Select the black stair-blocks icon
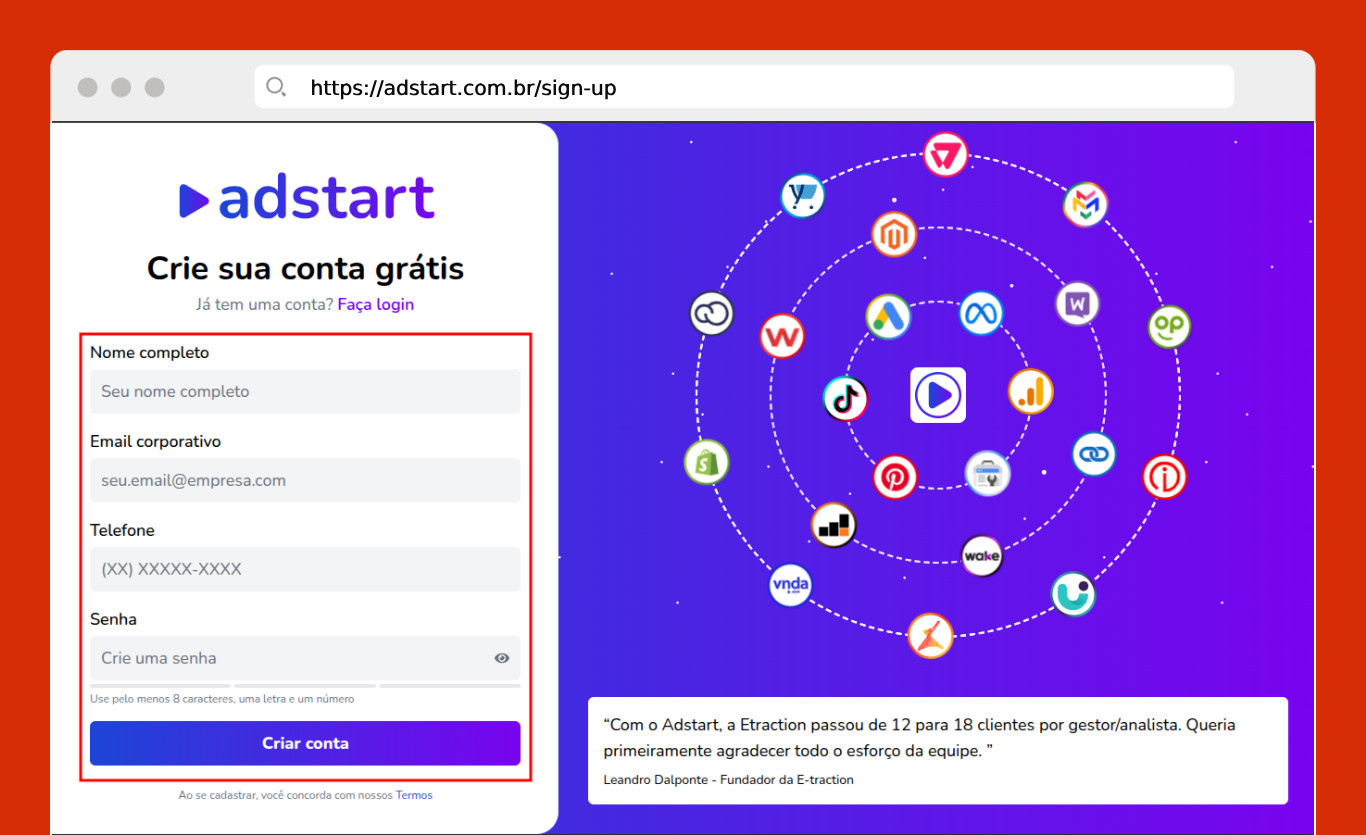This screenshot has width=1366, height=835. [x=834, y=524]
